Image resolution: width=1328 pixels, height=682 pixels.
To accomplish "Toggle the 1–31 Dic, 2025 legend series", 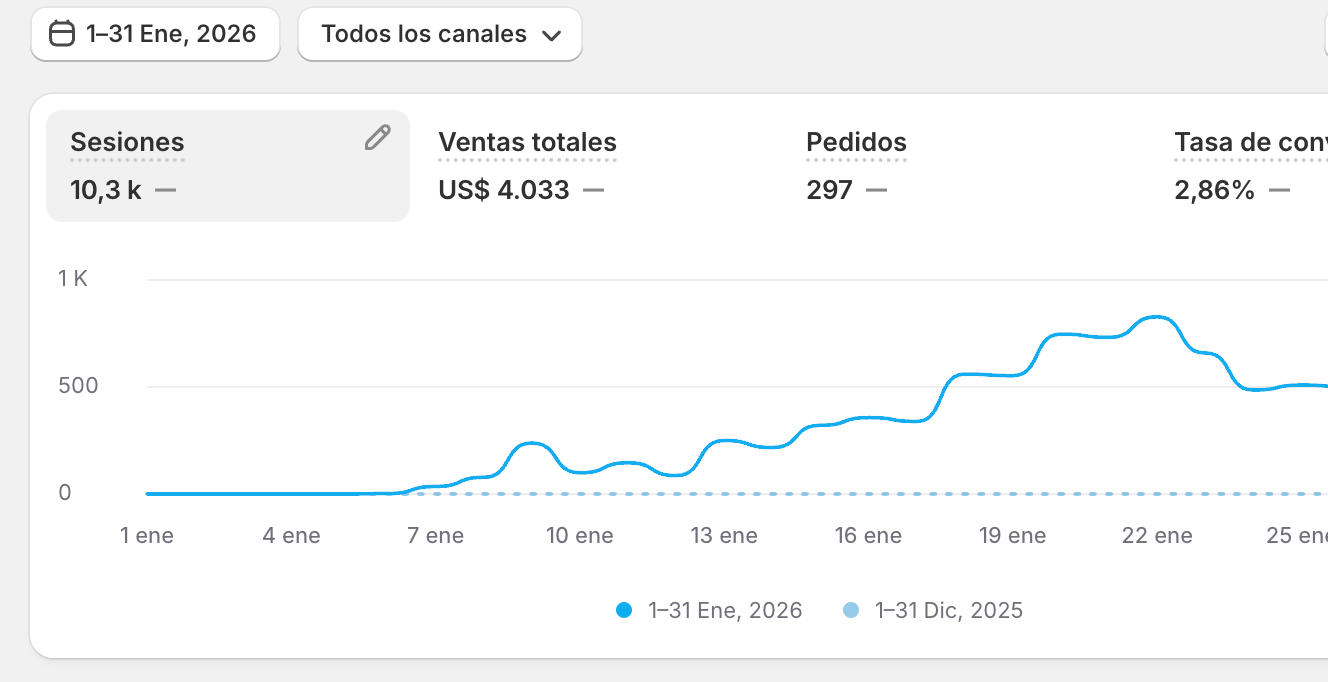I will click(x=948, y=610).
